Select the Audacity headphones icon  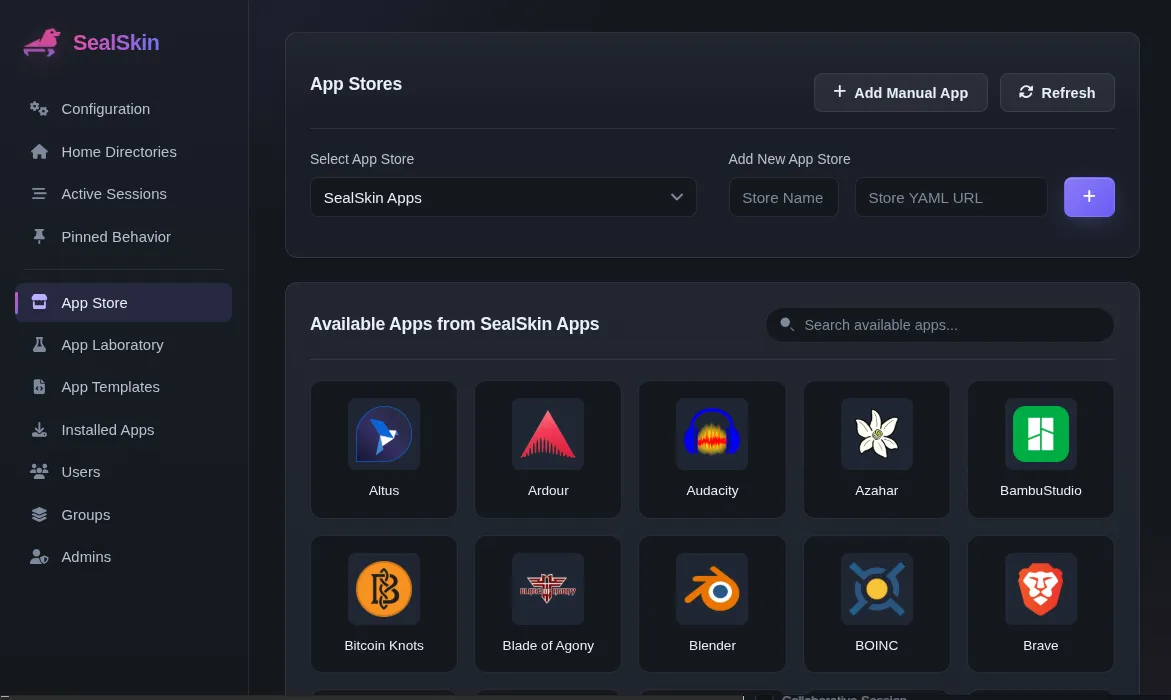tap(712, 434)
